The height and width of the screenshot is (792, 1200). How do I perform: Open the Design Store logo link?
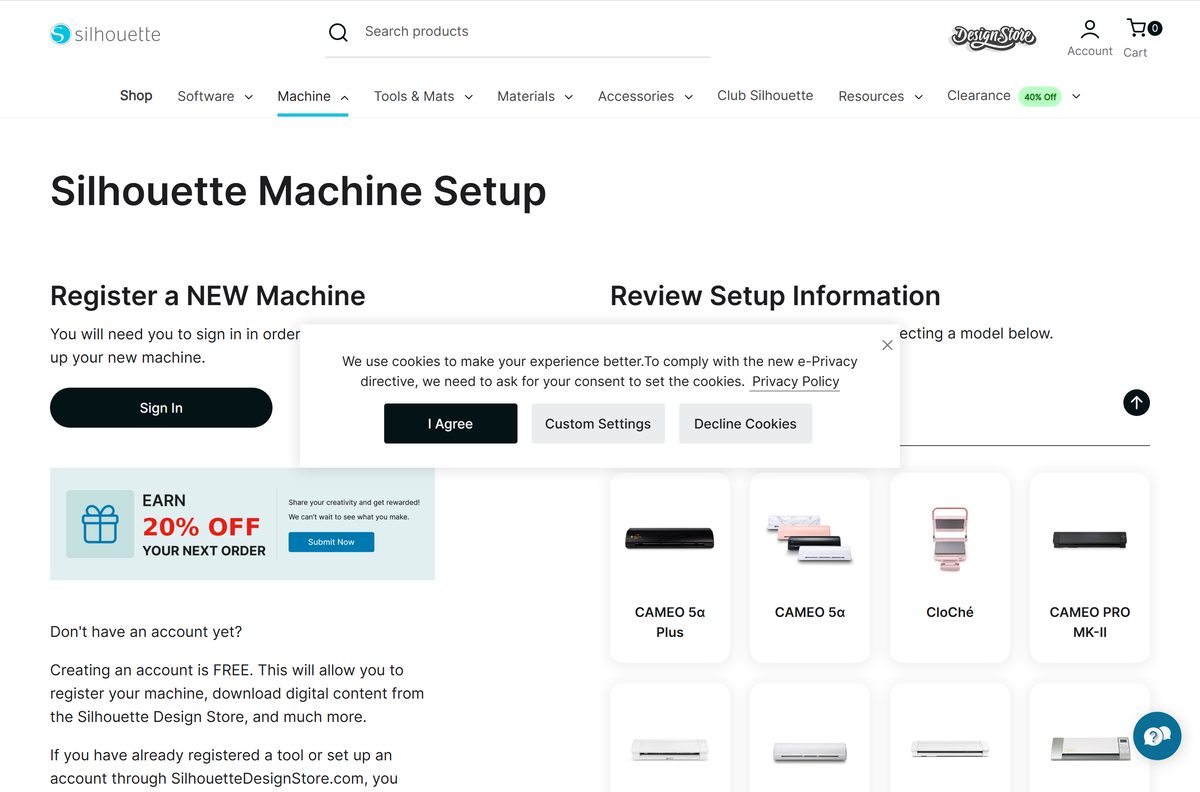[993, 37]
